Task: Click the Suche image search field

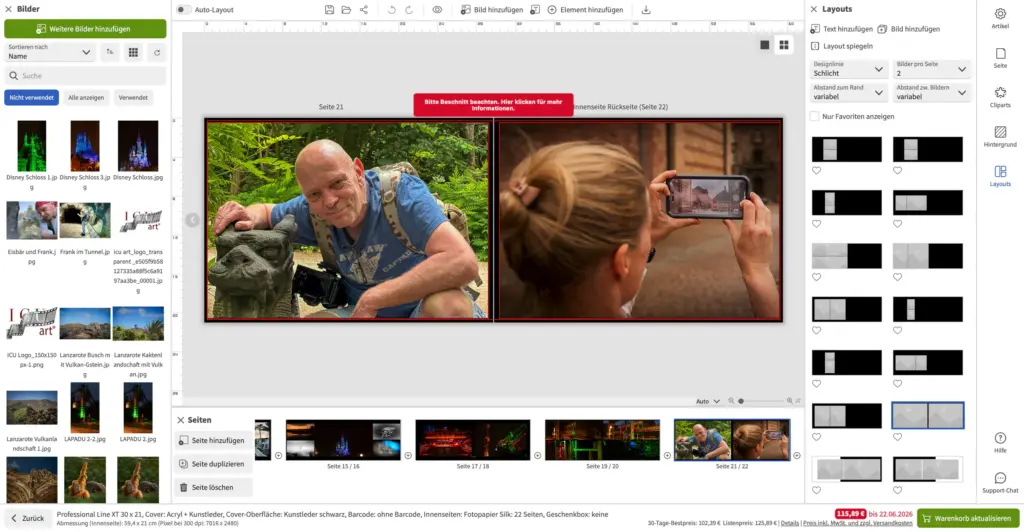Action: tap(85, 76)
